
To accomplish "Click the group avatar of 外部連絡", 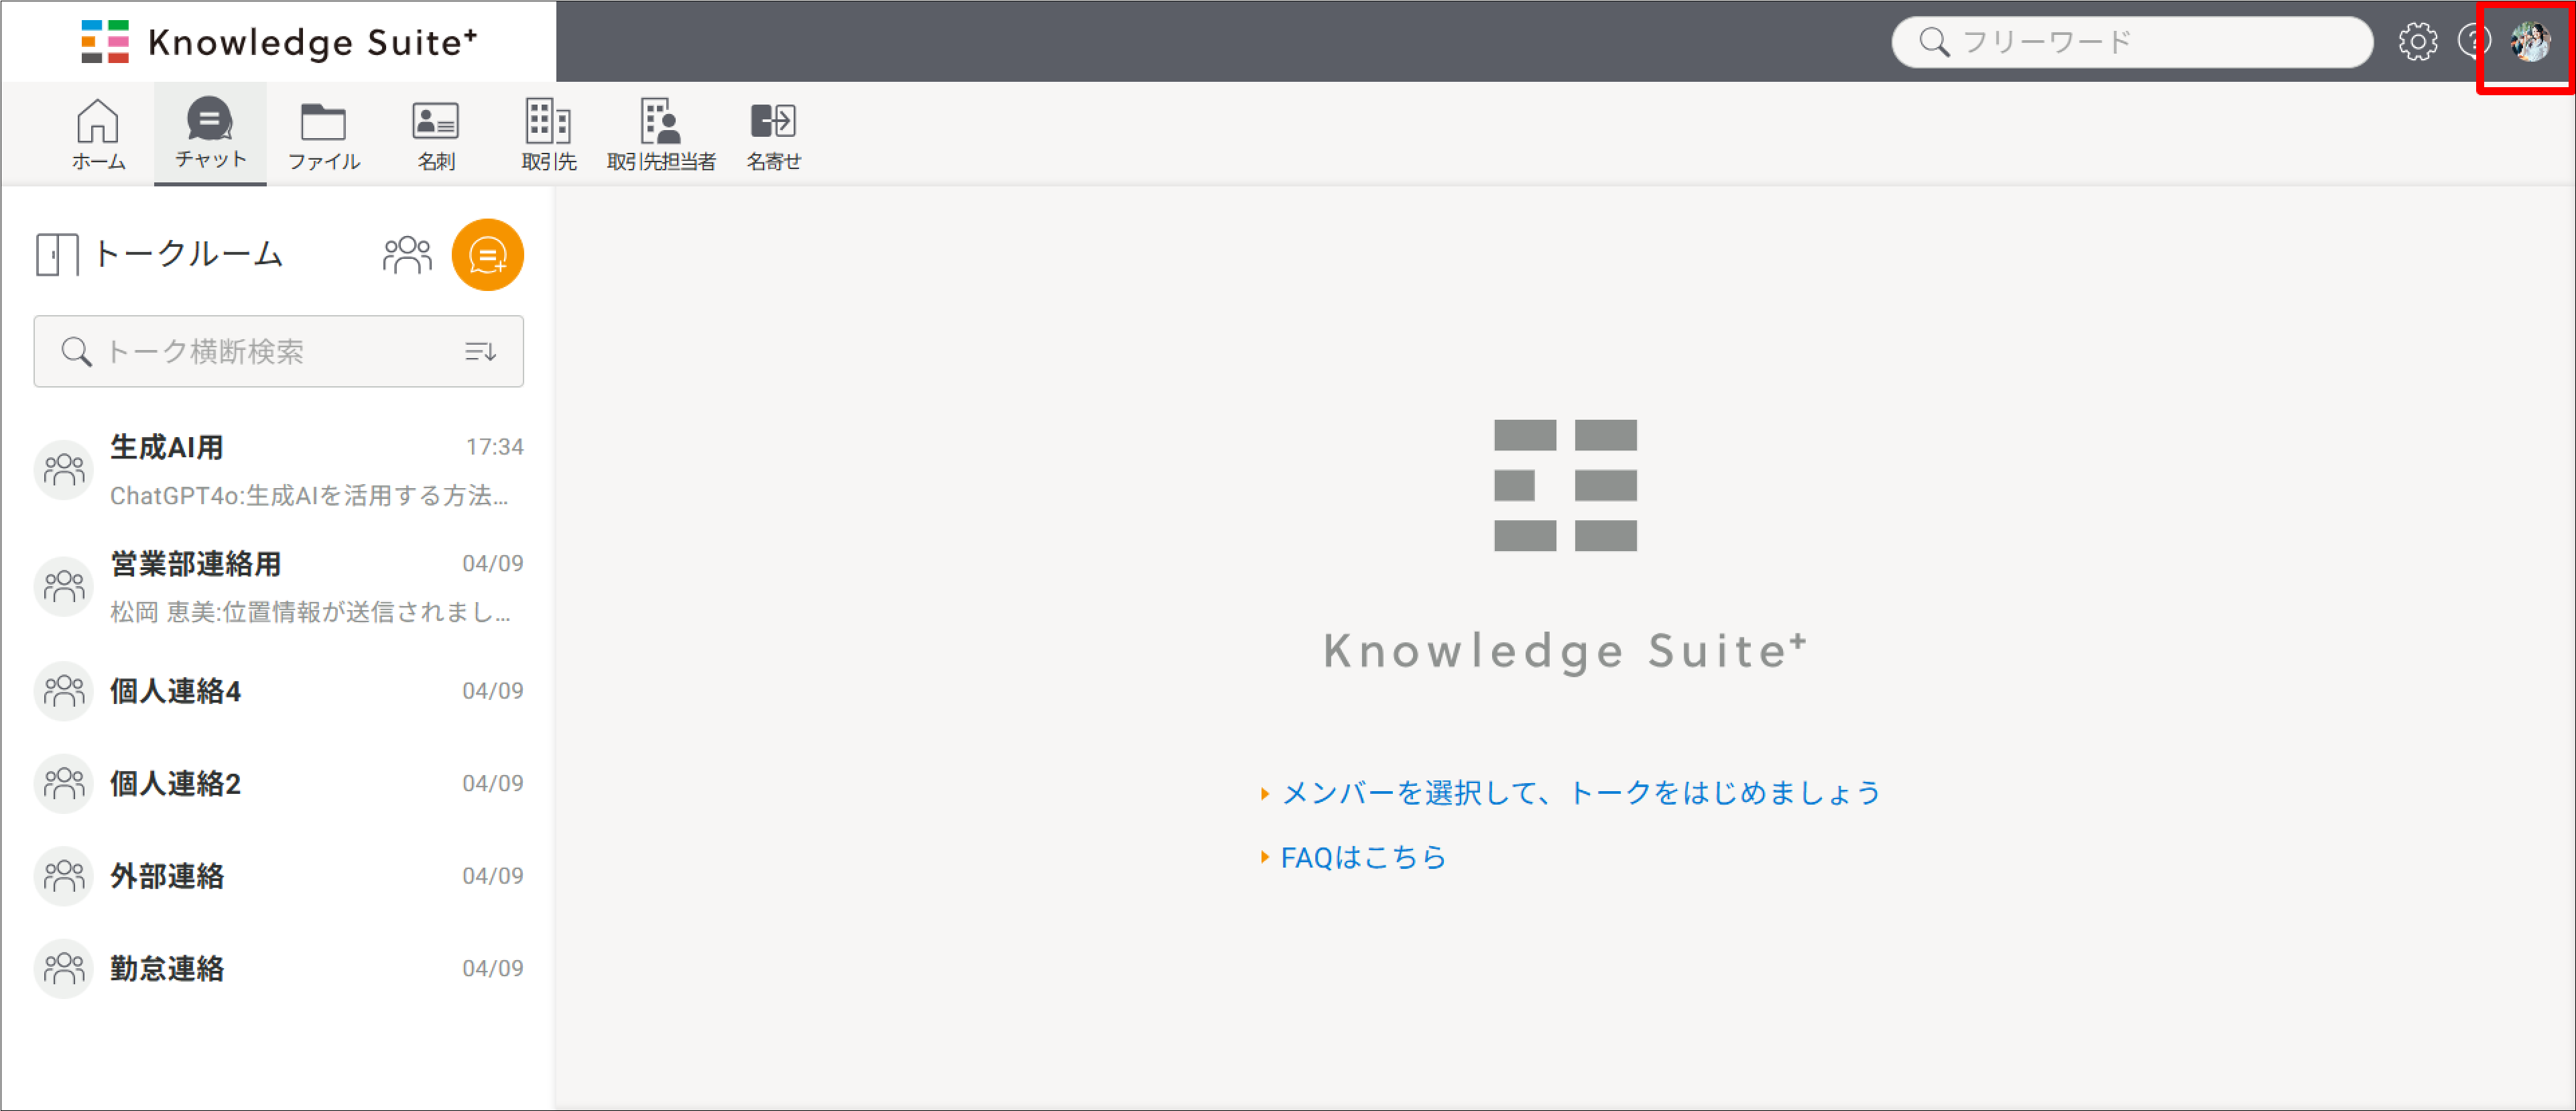I will (x=64, y=876).
